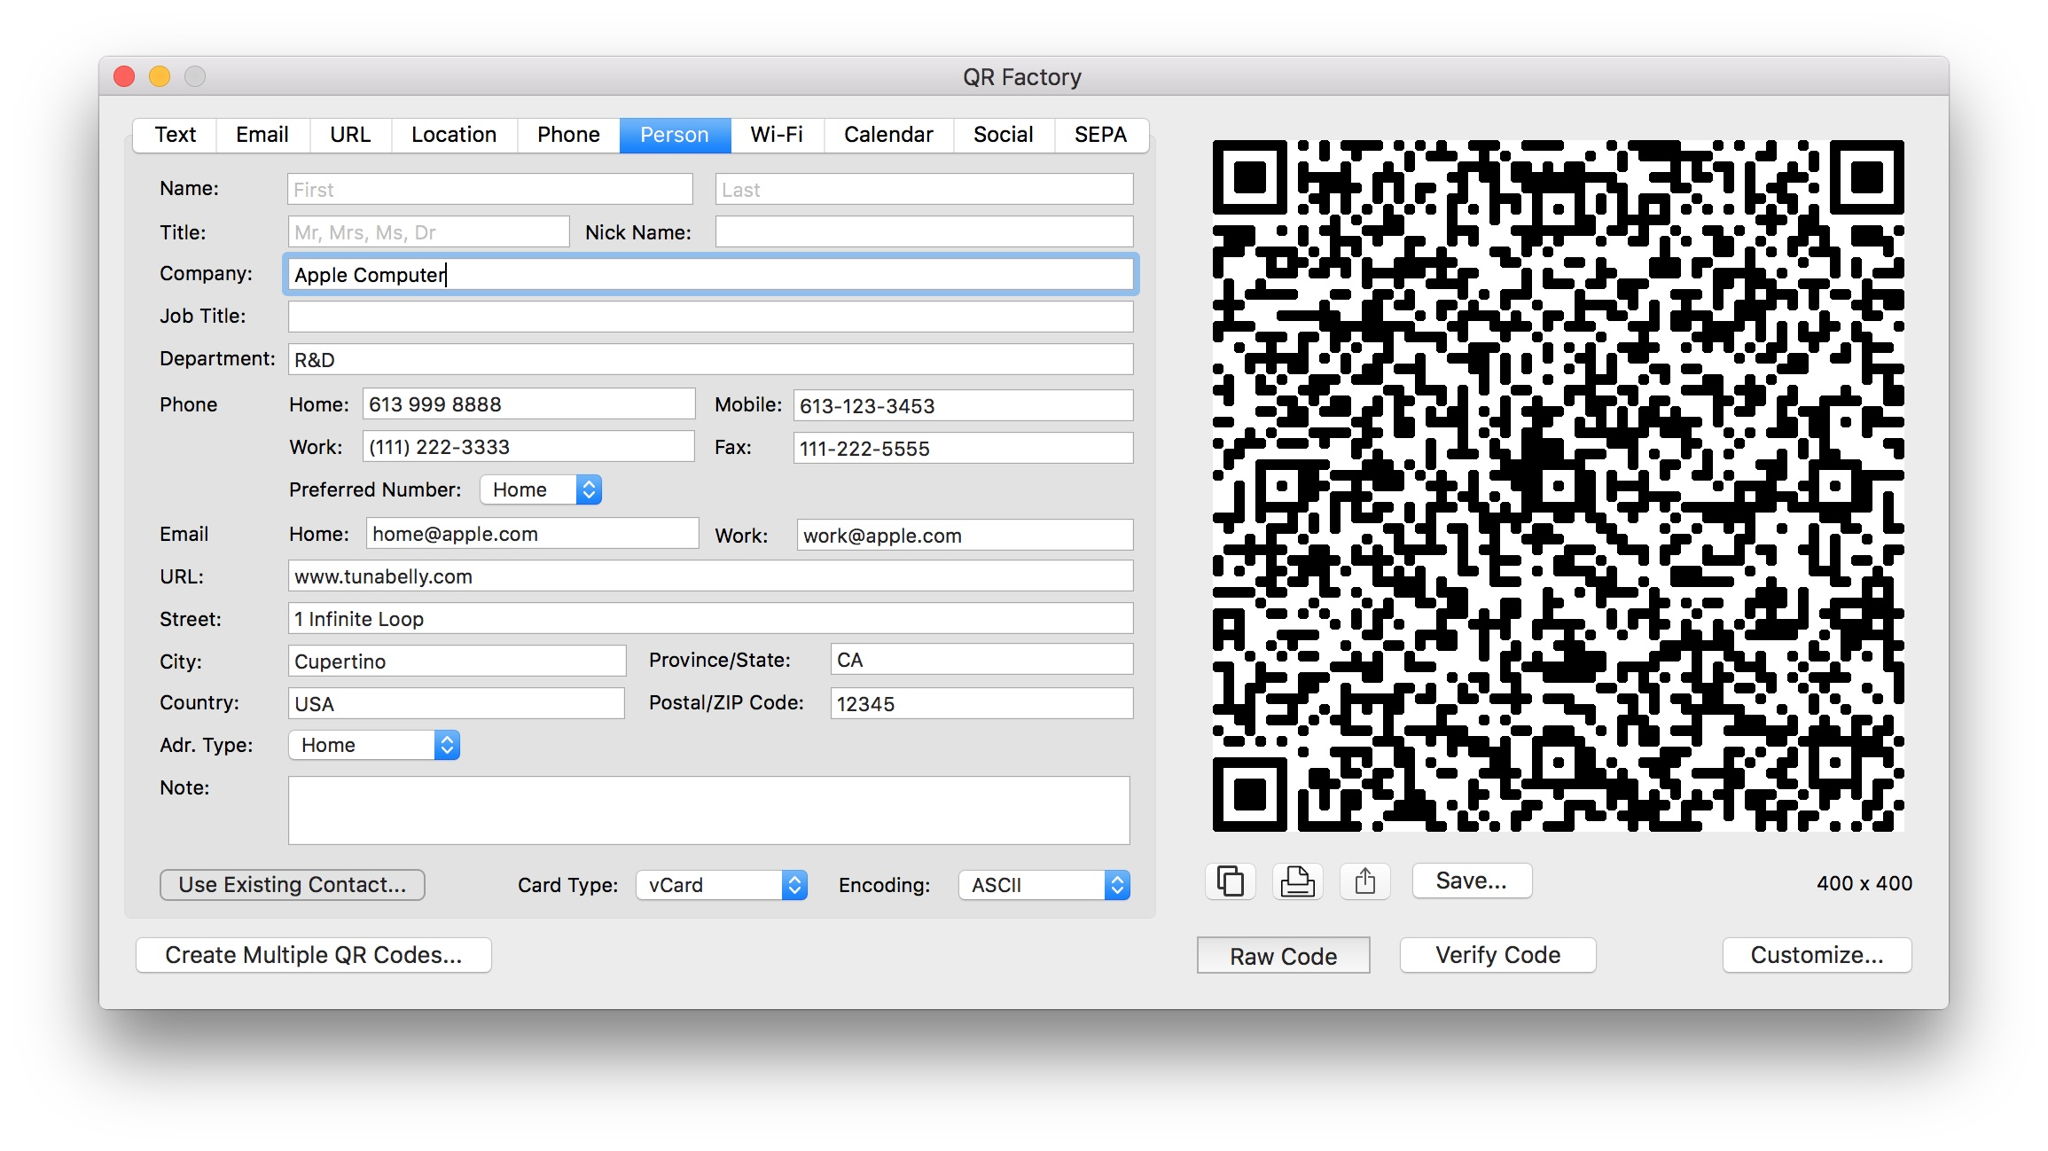This screenshot has width=2048, height=1151.
Task: Click the Street field
Action: (711, 619)
